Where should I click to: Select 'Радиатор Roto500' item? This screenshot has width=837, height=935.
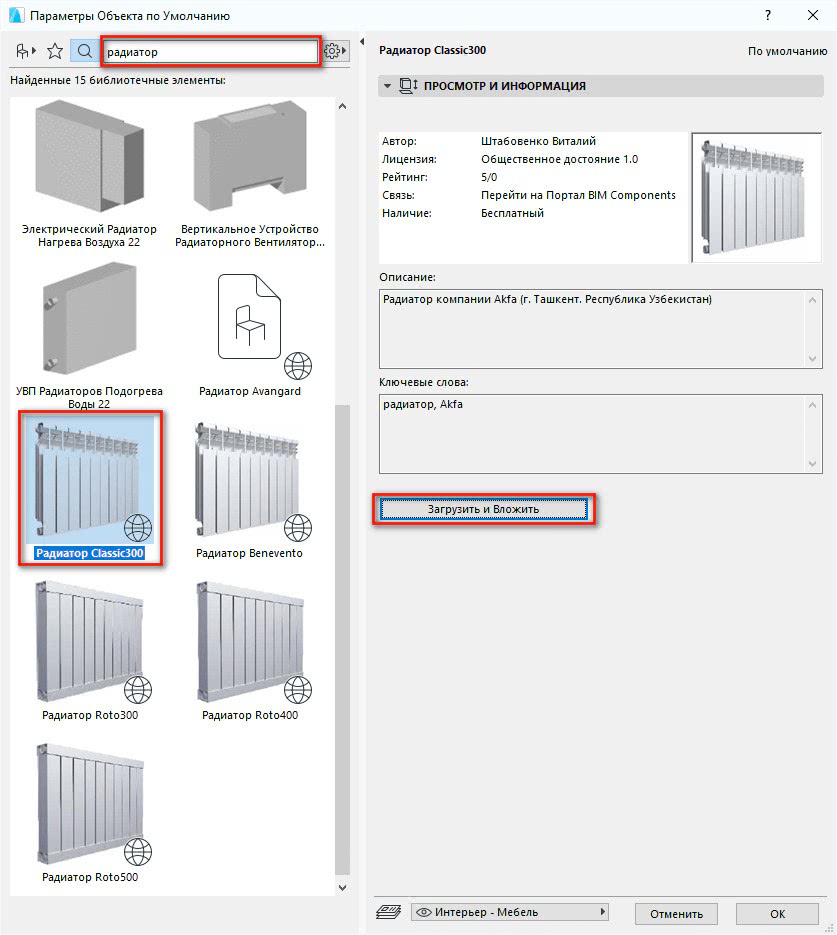point(90,807)
